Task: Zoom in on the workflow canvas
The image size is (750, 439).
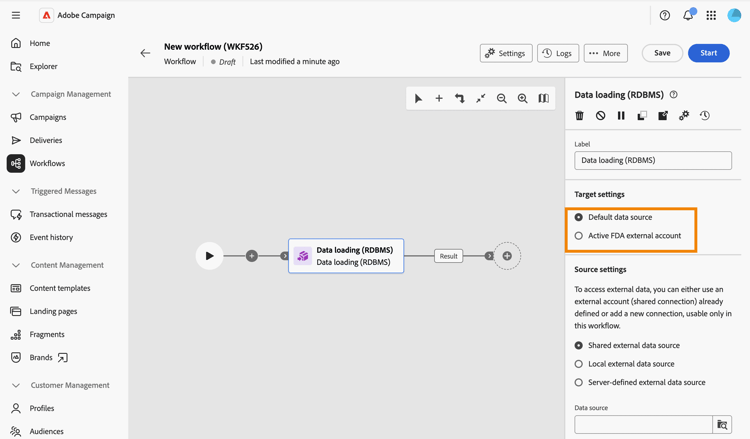Action: (522, 99)
